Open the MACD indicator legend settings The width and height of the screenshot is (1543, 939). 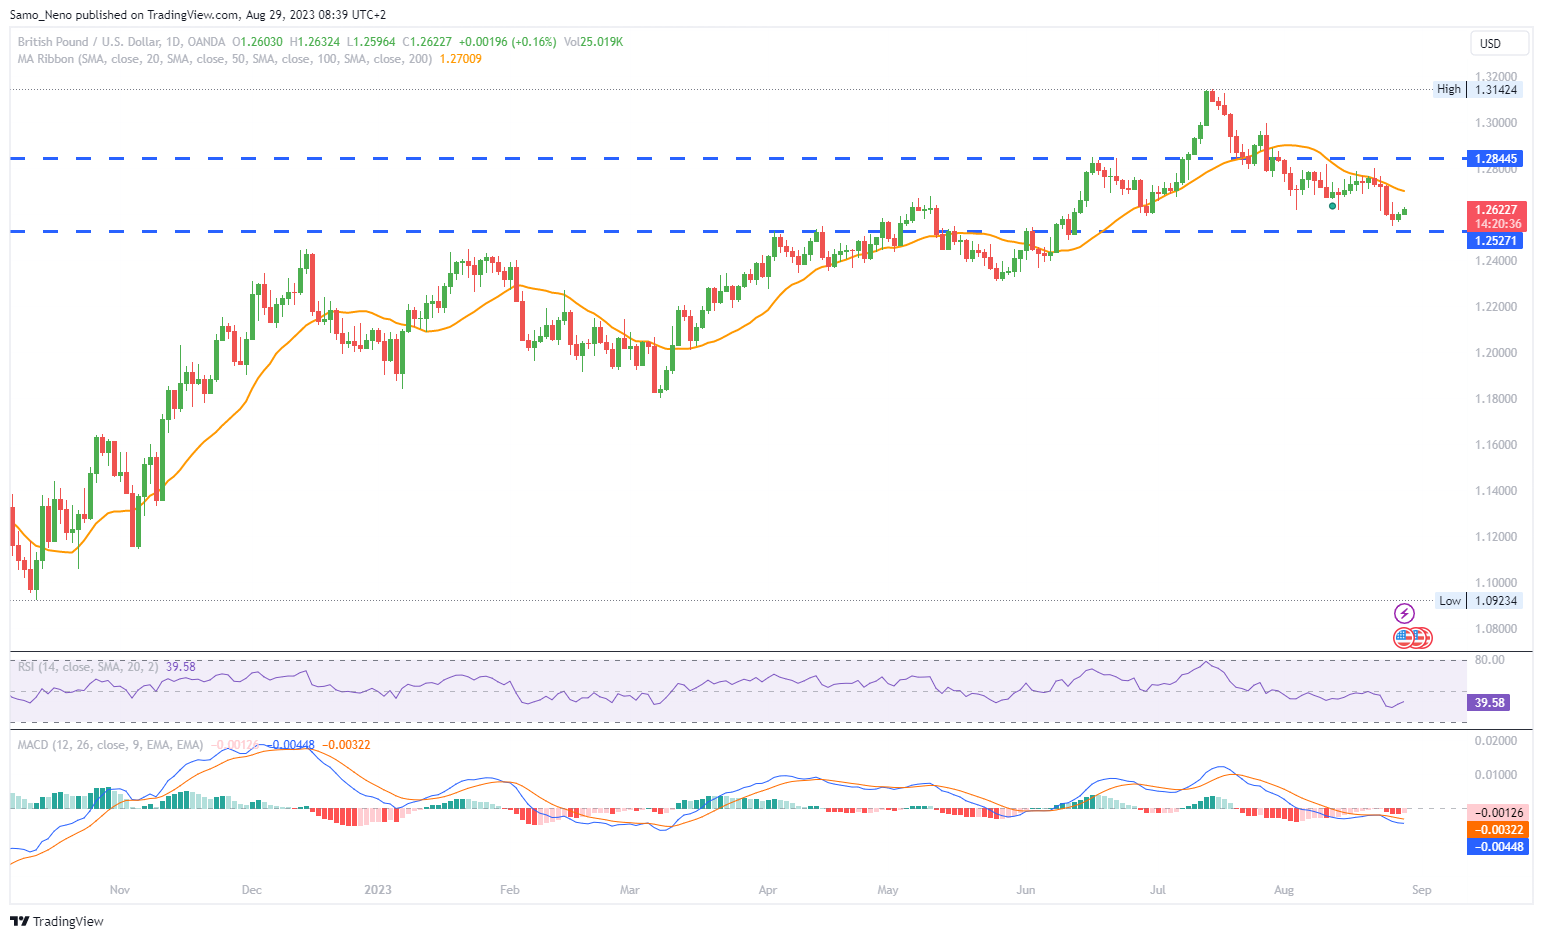point(110,745)
